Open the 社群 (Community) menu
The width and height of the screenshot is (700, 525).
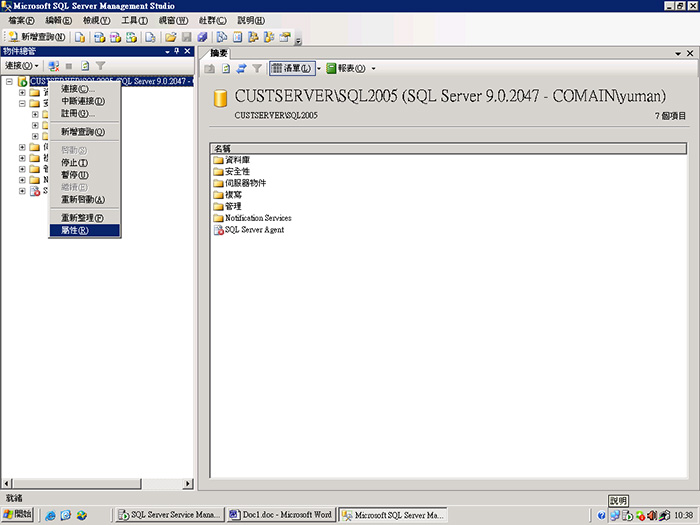coord(212,21)
